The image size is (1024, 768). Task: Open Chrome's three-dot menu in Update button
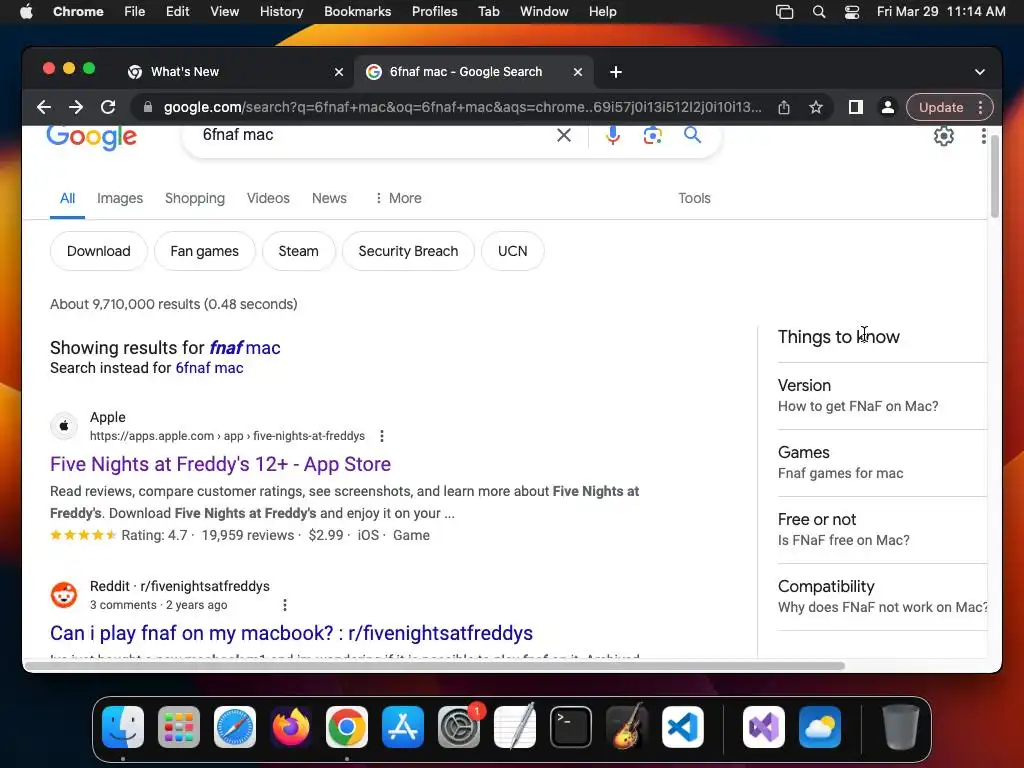coord(980,107)
